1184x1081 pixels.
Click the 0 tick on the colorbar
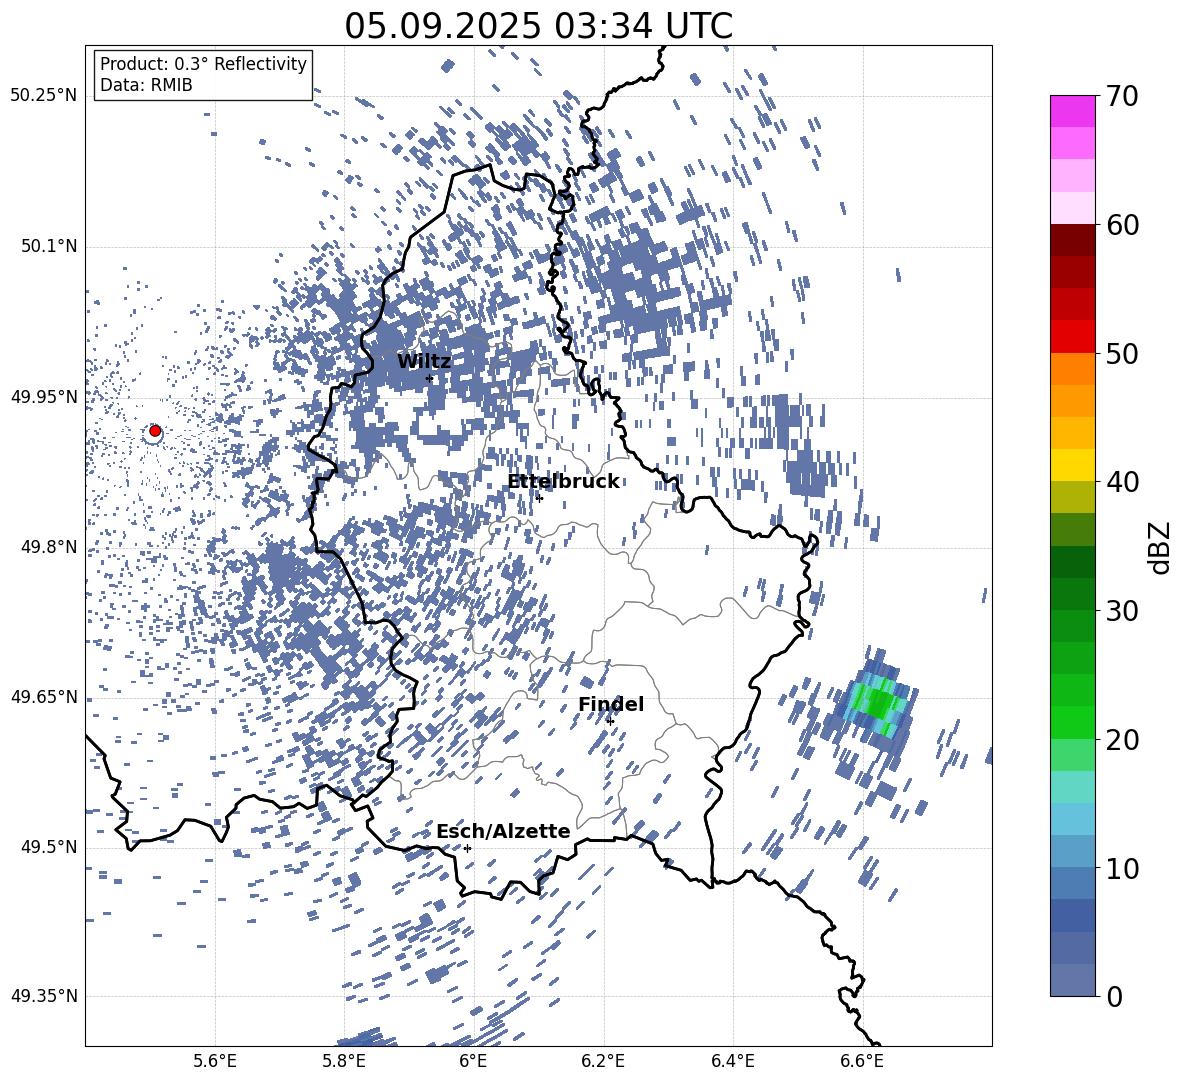tap(1114, 996)
